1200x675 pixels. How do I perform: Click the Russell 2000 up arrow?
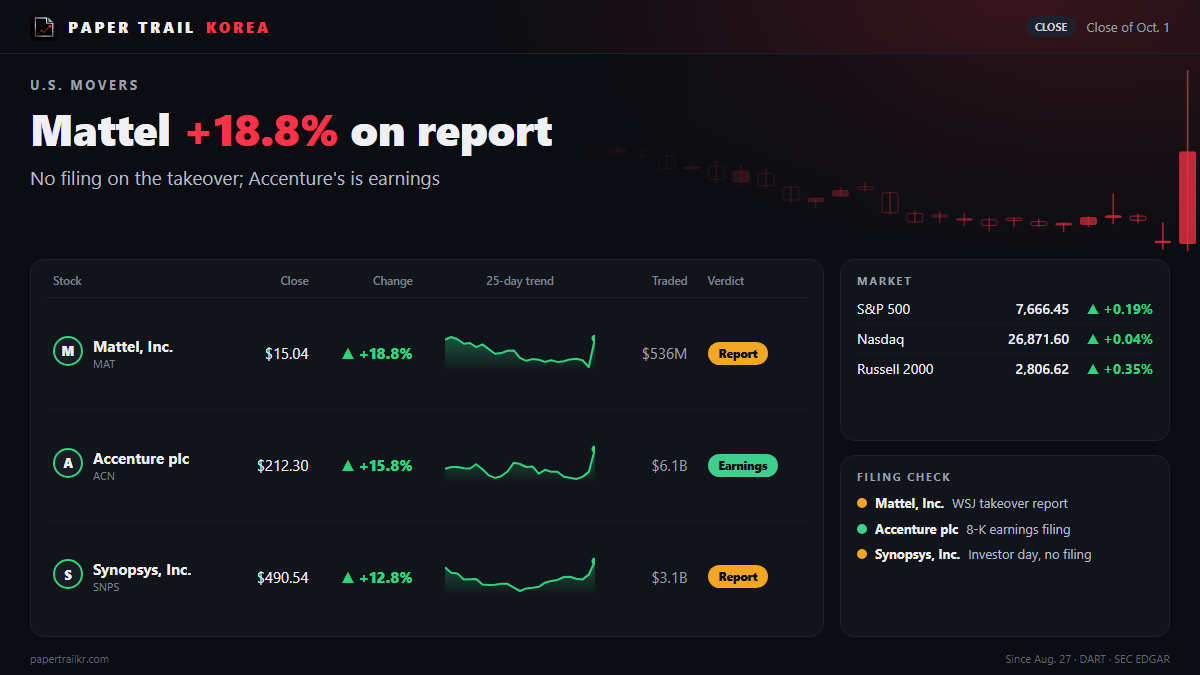point(1093,369)
